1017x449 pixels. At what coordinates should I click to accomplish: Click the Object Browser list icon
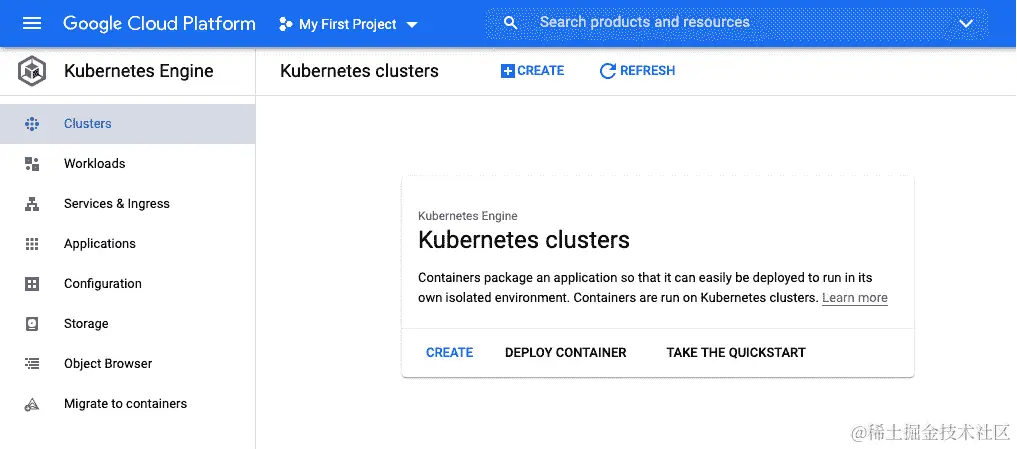tap(32, 363)
